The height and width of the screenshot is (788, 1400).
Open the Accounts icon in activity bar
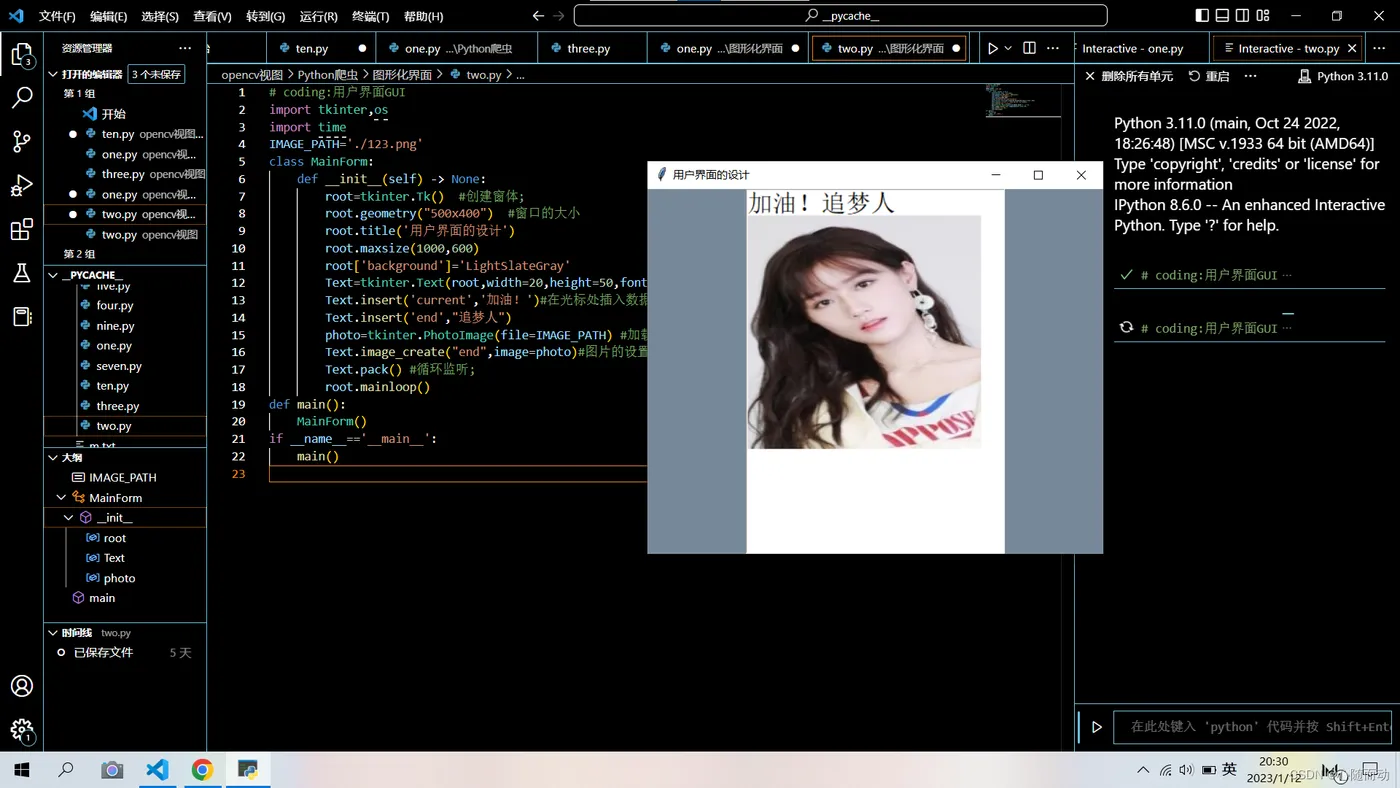click(x=21, y=686)
